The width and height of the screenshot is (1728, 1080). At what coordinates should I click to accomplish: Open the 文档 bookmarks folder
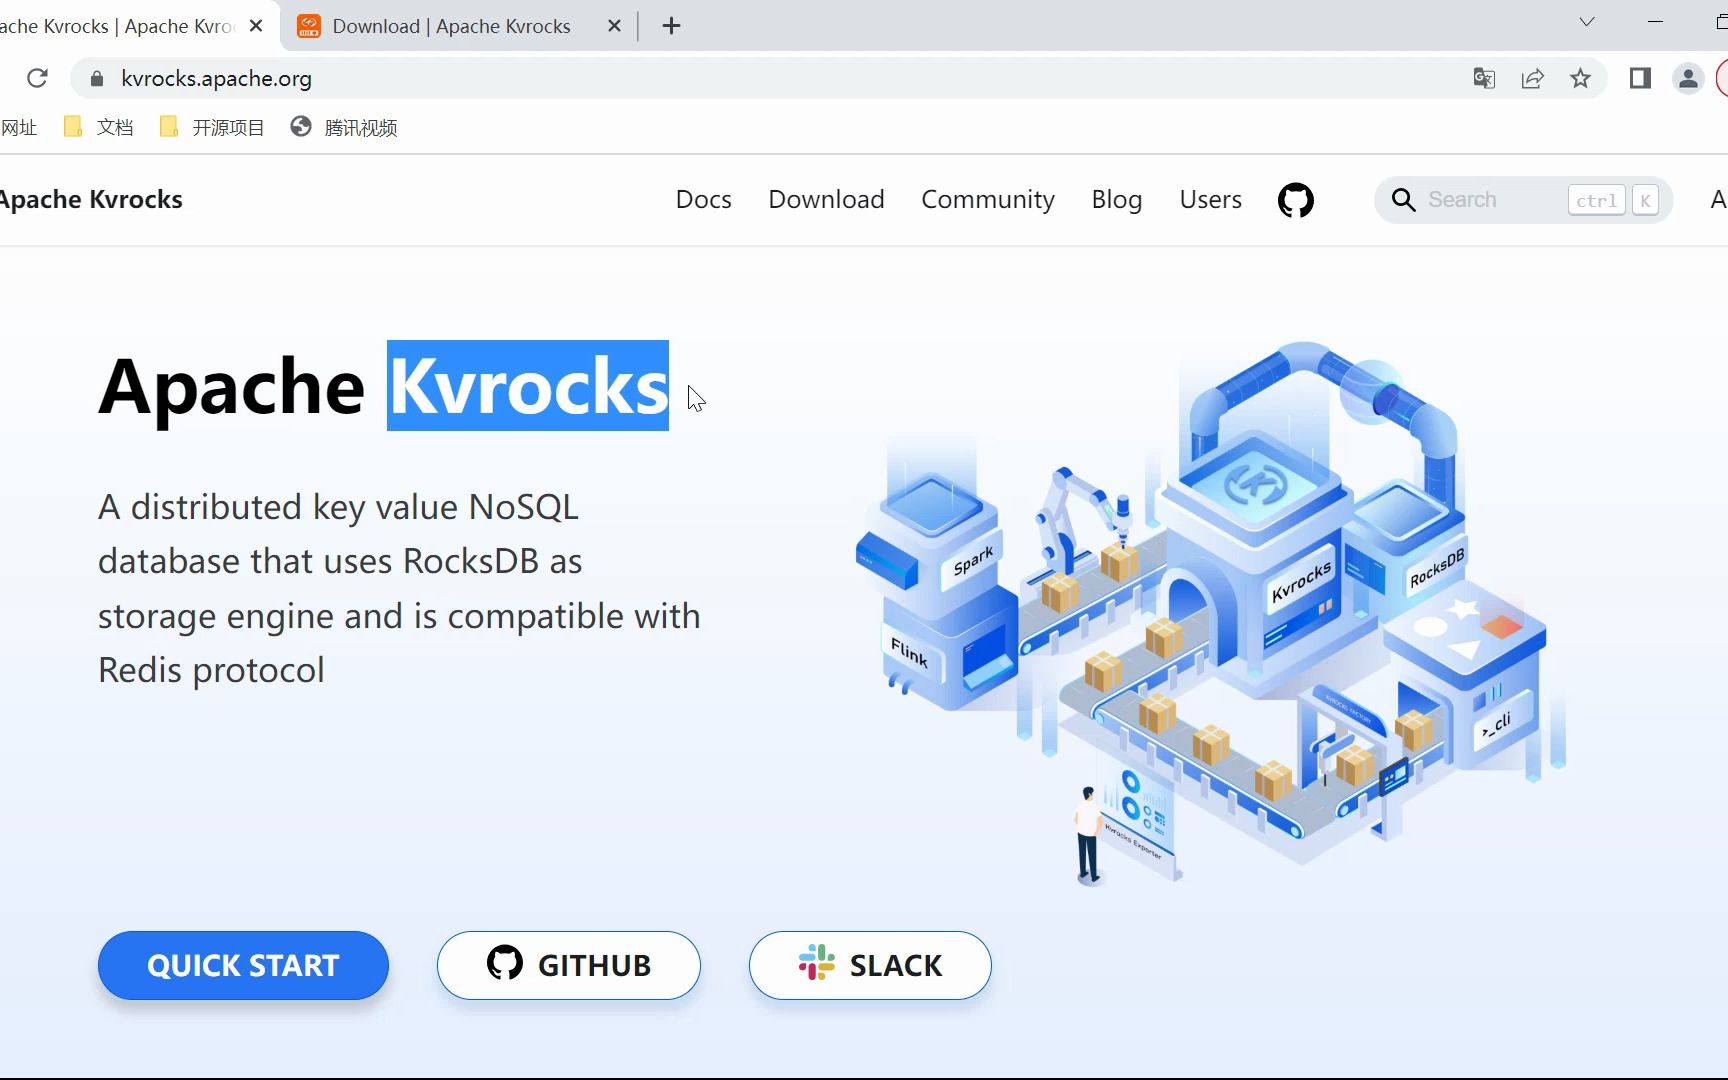tap(98, 127)
